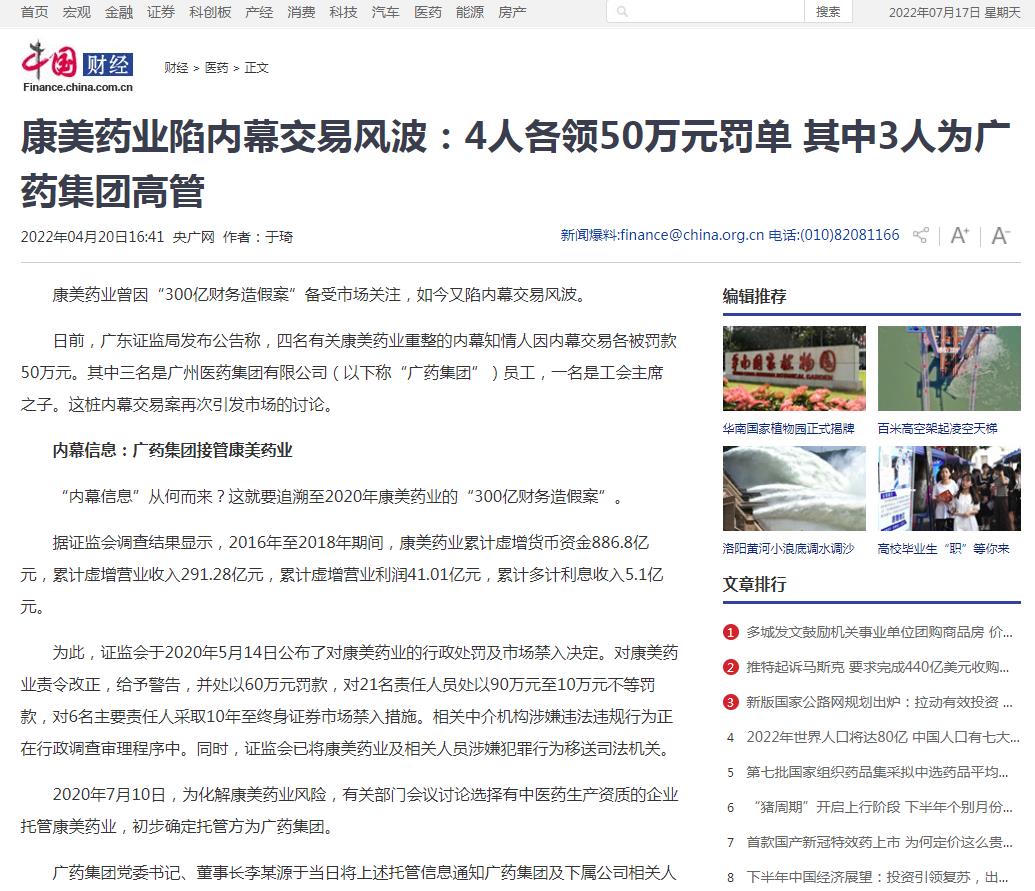
Task: Open link 洛阳黄河小浪底调水调沙
Action: pyautogui.click(x=789, y=549)
